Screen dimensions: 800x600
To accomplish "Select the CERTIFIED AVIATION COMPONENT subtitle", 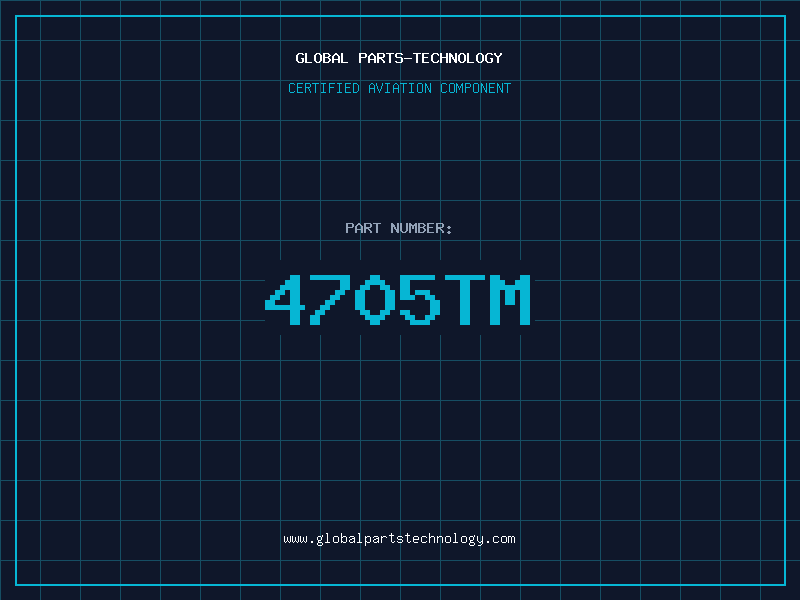I will pyautogui.click(x=399, y=88).
